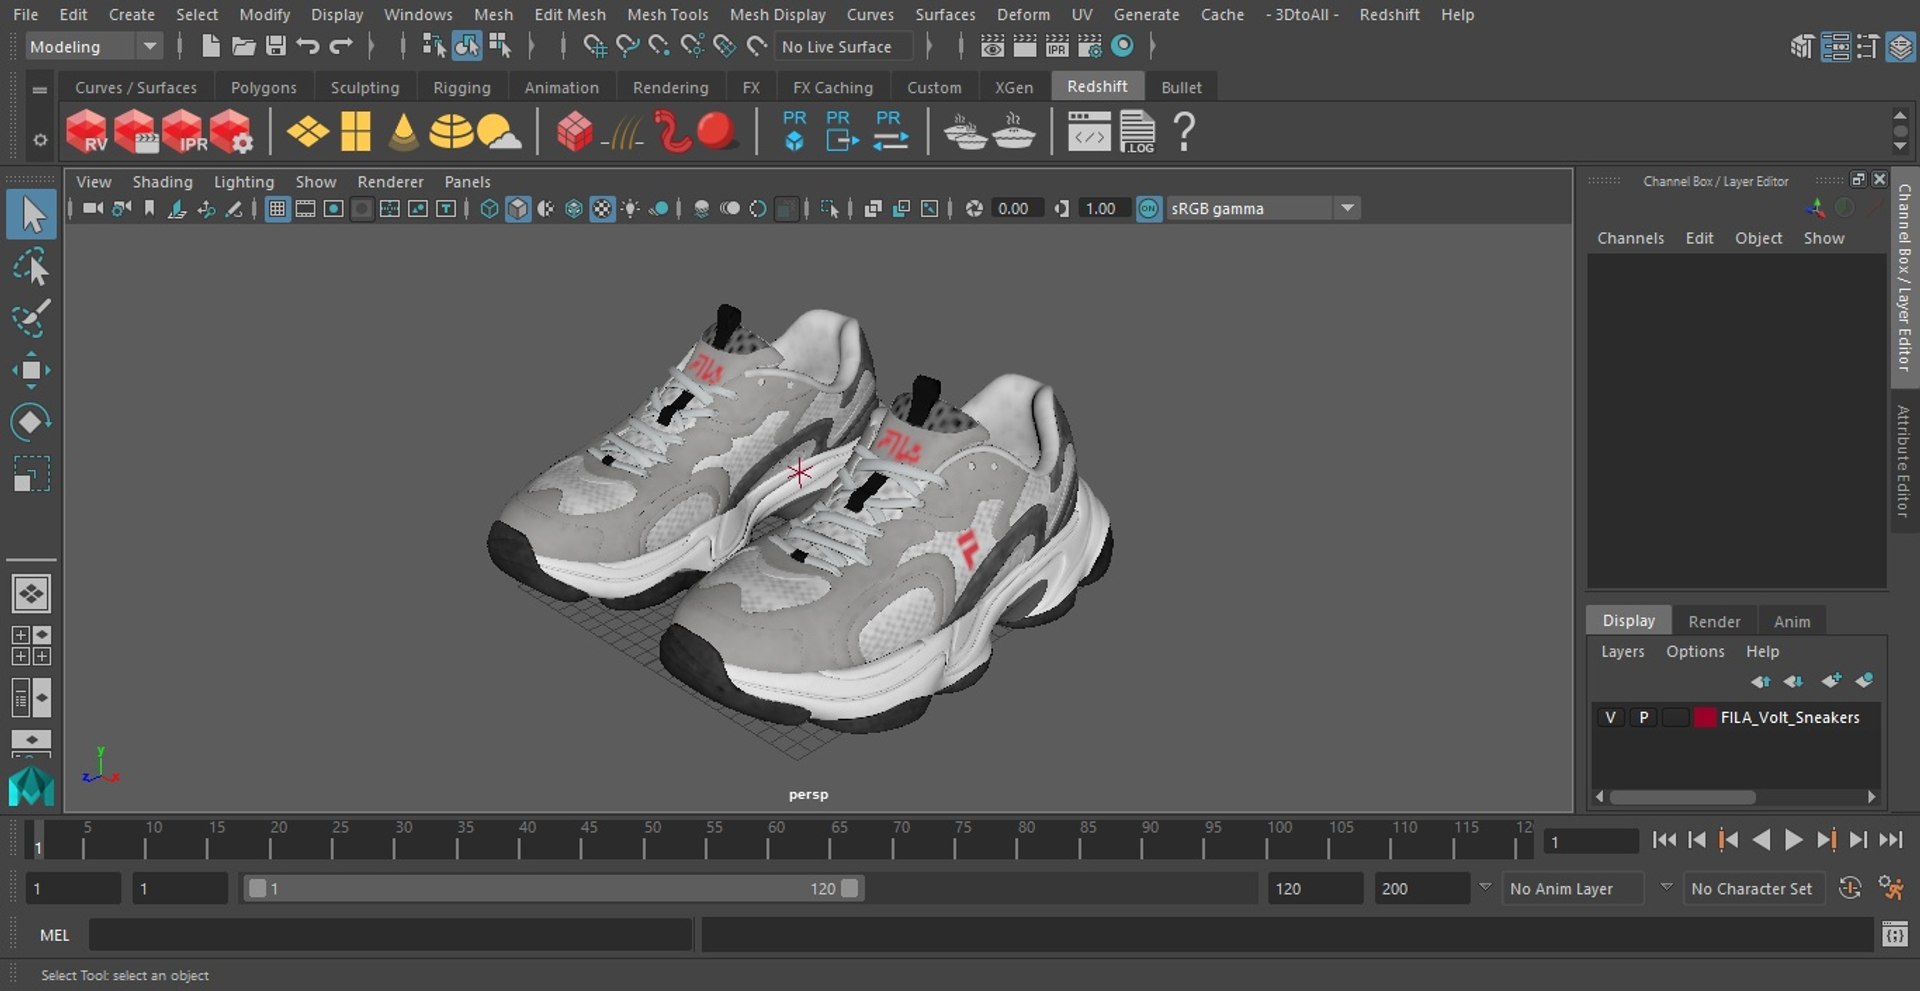Click the Open Scene folder icon
Screen dimensions: 1920x991
coord(243,46)
